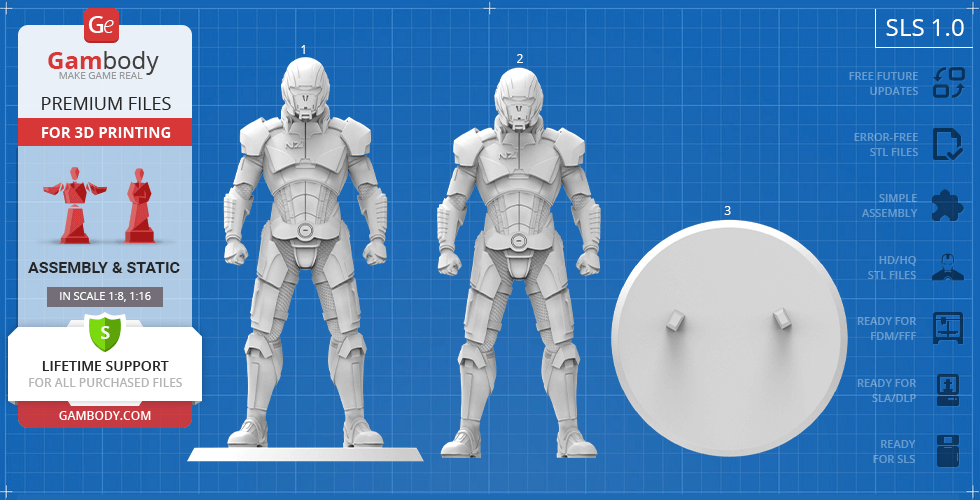Click the scale 1:8, 1:16 badge
980x500 pixels.
105,296
